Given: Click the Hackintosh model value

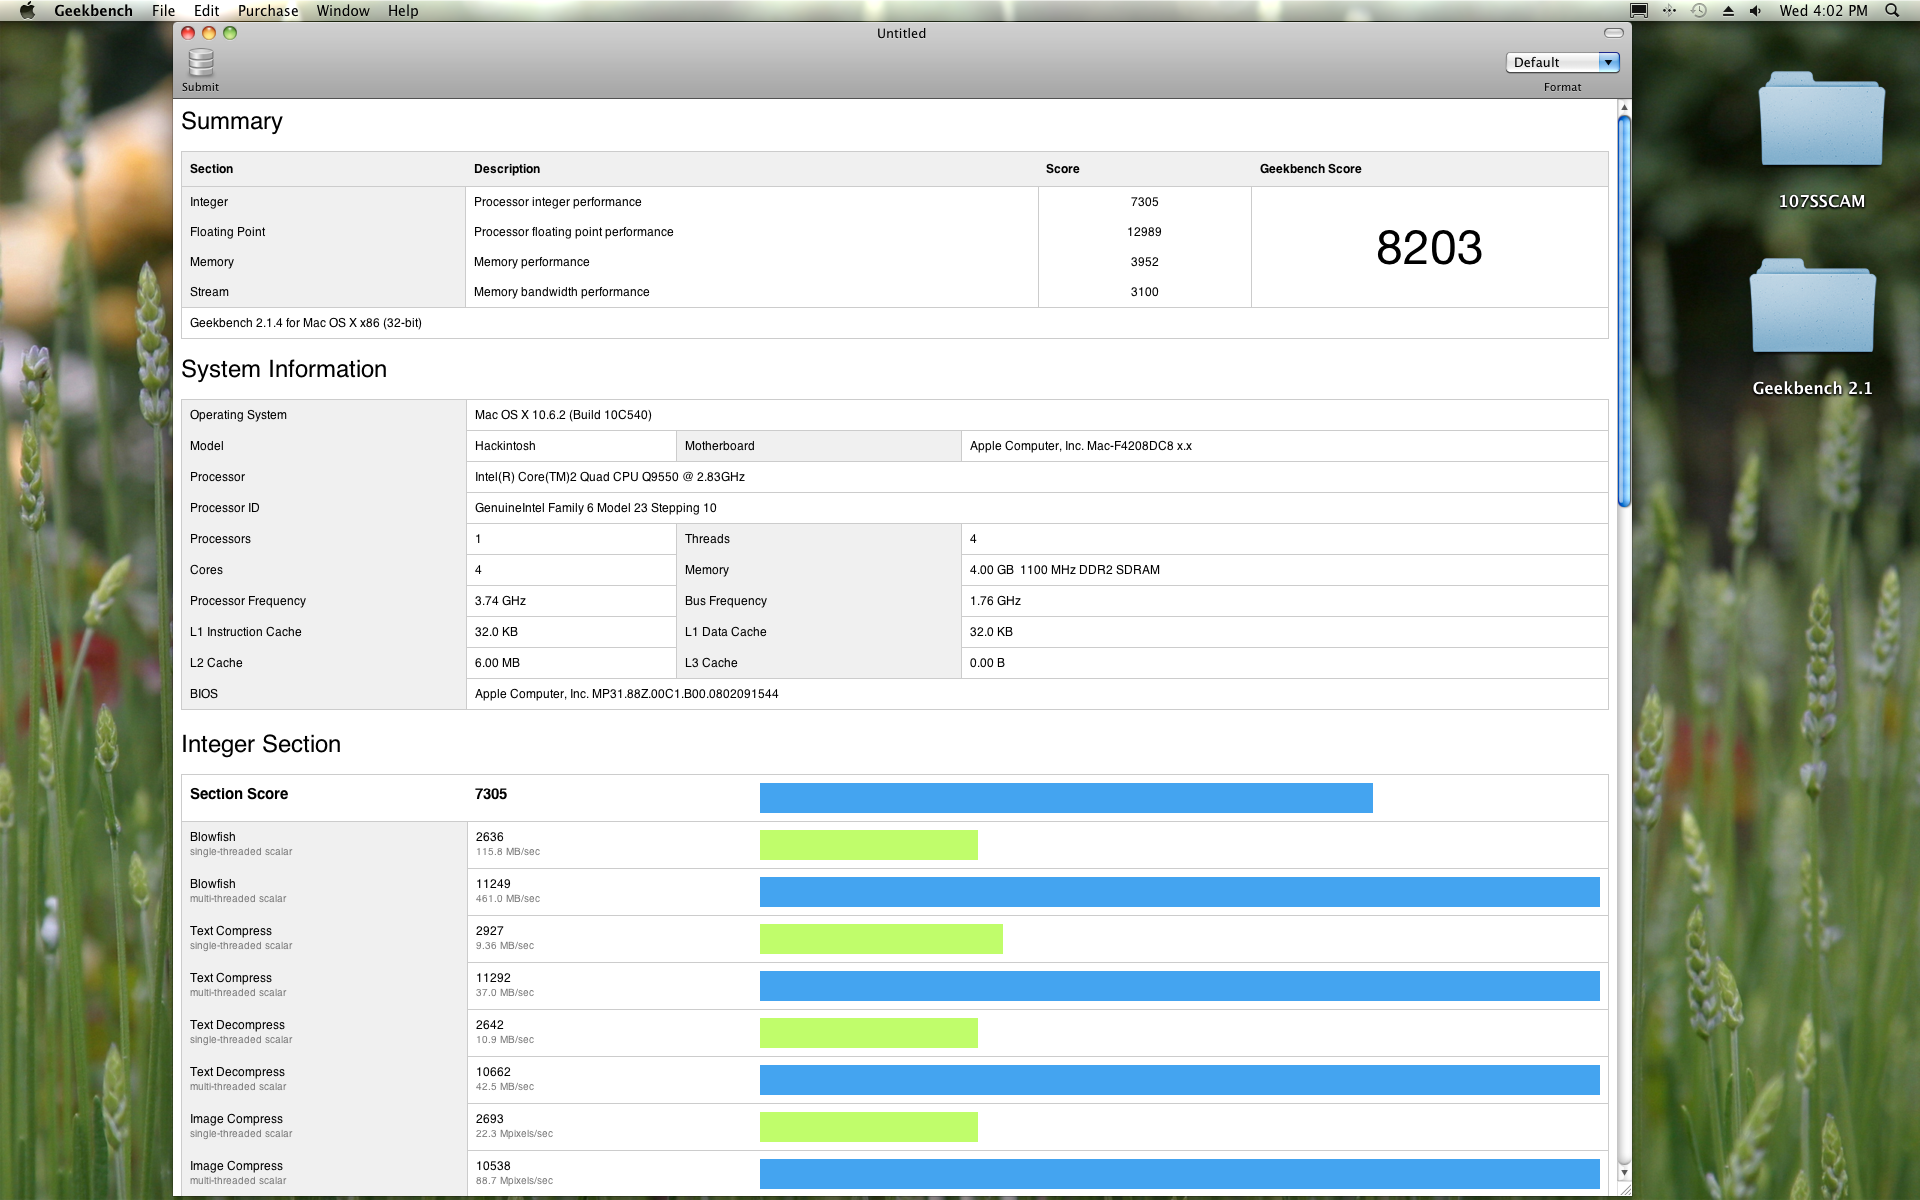Looking at the screenshot, I should pos(505,446).
